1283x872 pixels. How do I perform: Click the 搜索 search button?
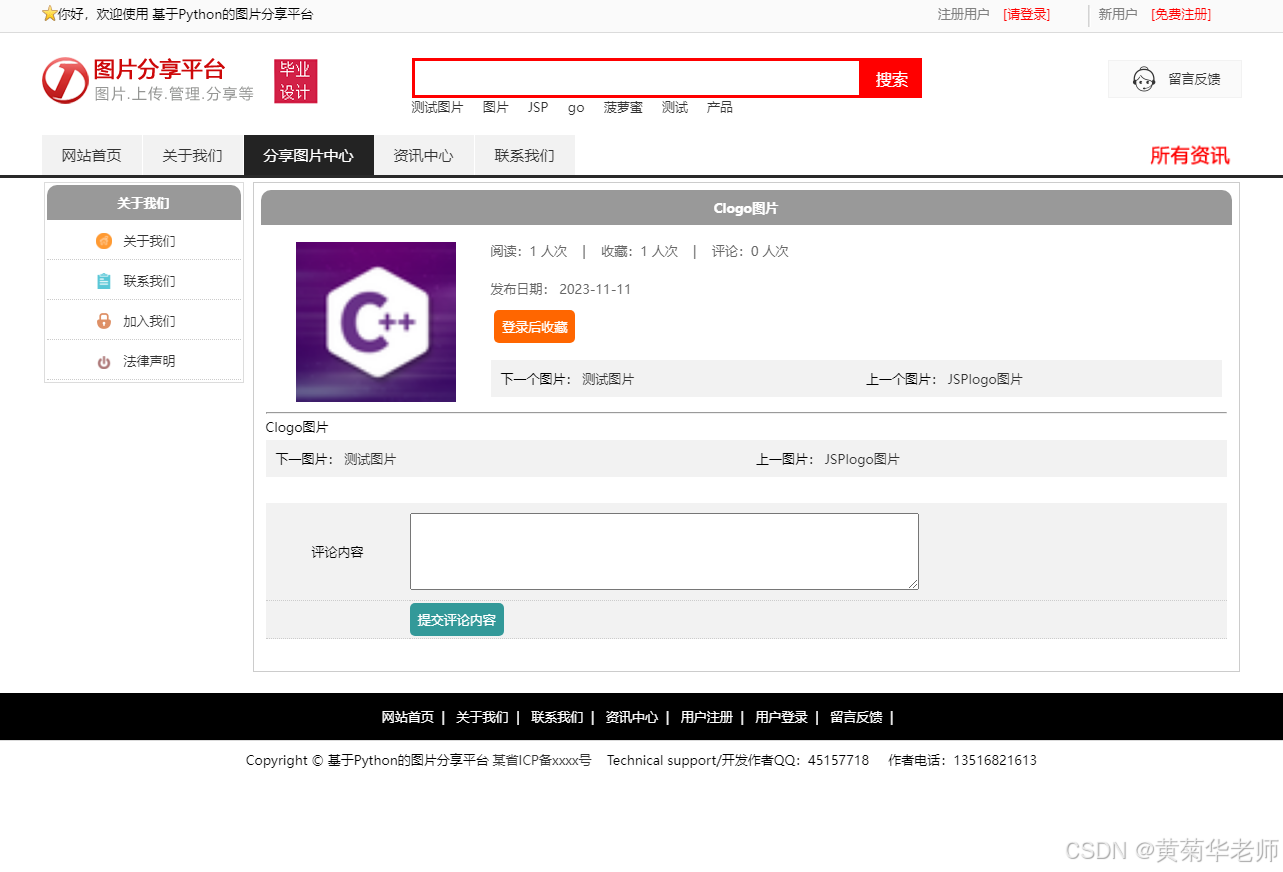(x=890, y=78)
